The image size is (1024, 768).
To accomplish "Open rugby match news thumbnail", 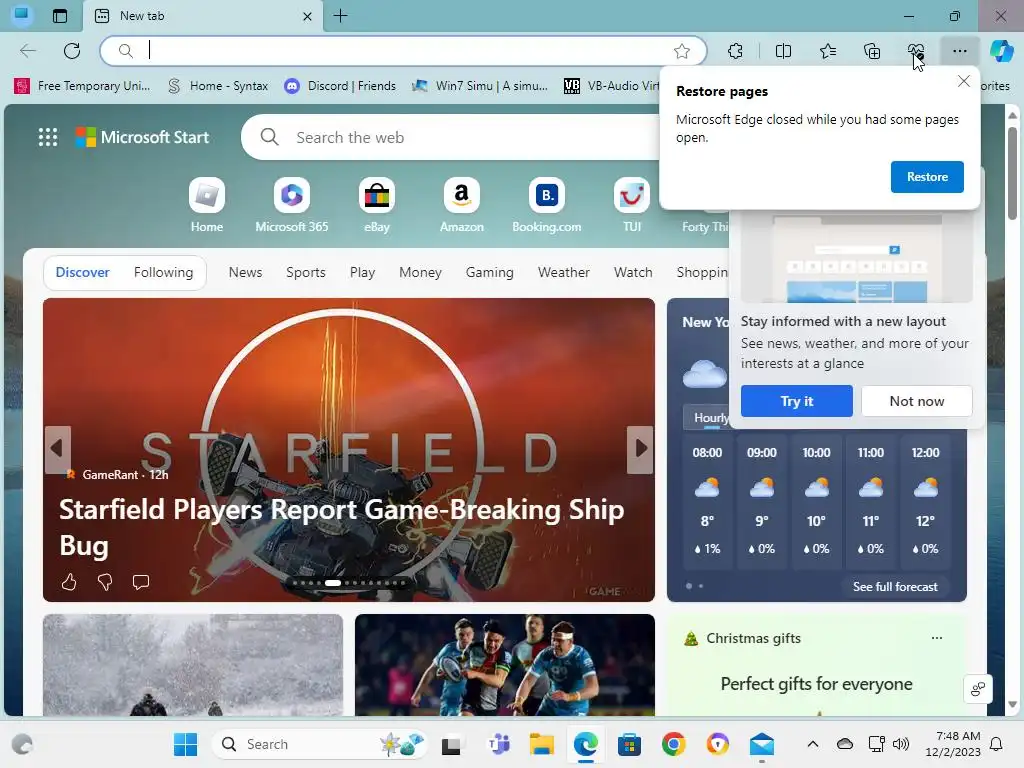I will (x=505, y=665).
